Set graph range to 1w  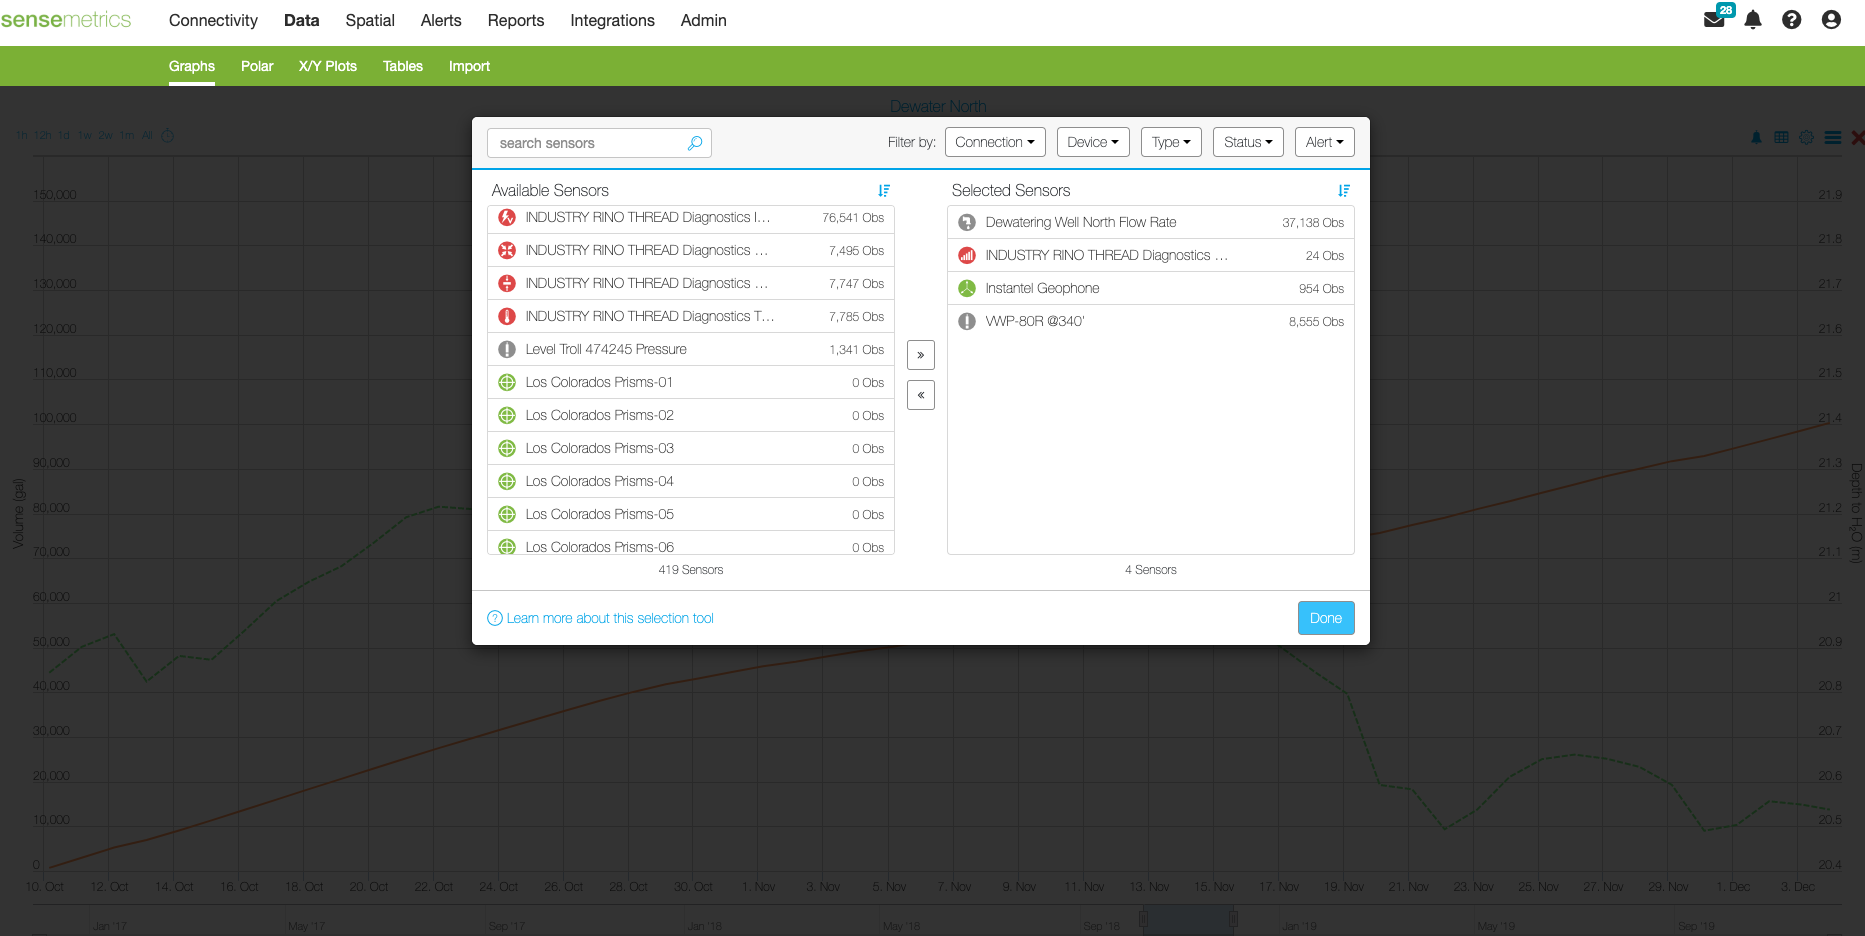click(x=85, y=136)
